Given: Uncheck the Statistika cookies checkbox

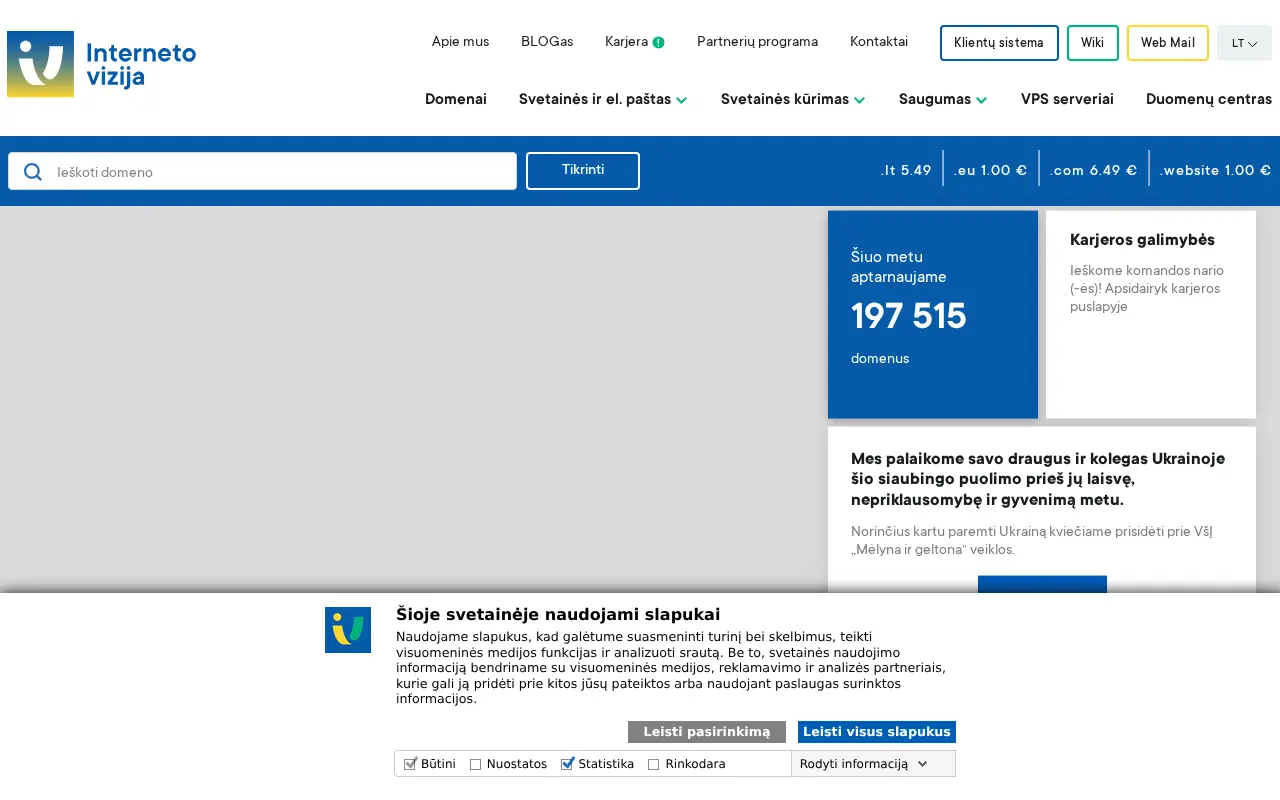Looking at the screenshot, I should click(x=567, y=764).
